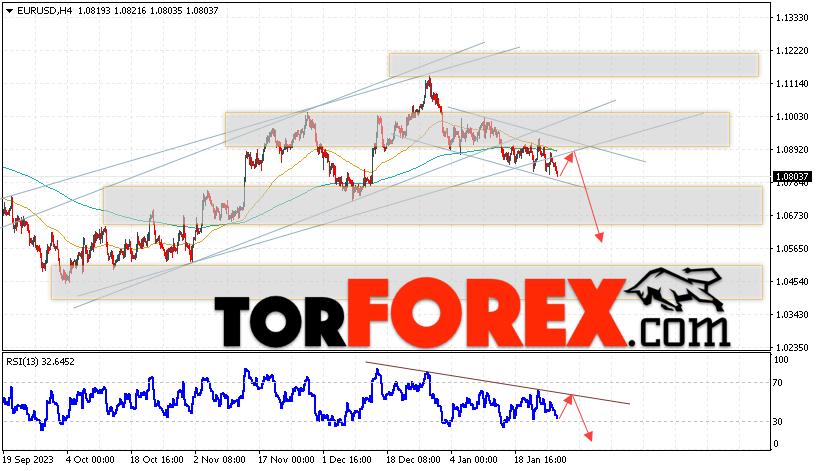Click the RSI 0 level label
This screenshot has height=471, width=816.
tap(776, 444)
